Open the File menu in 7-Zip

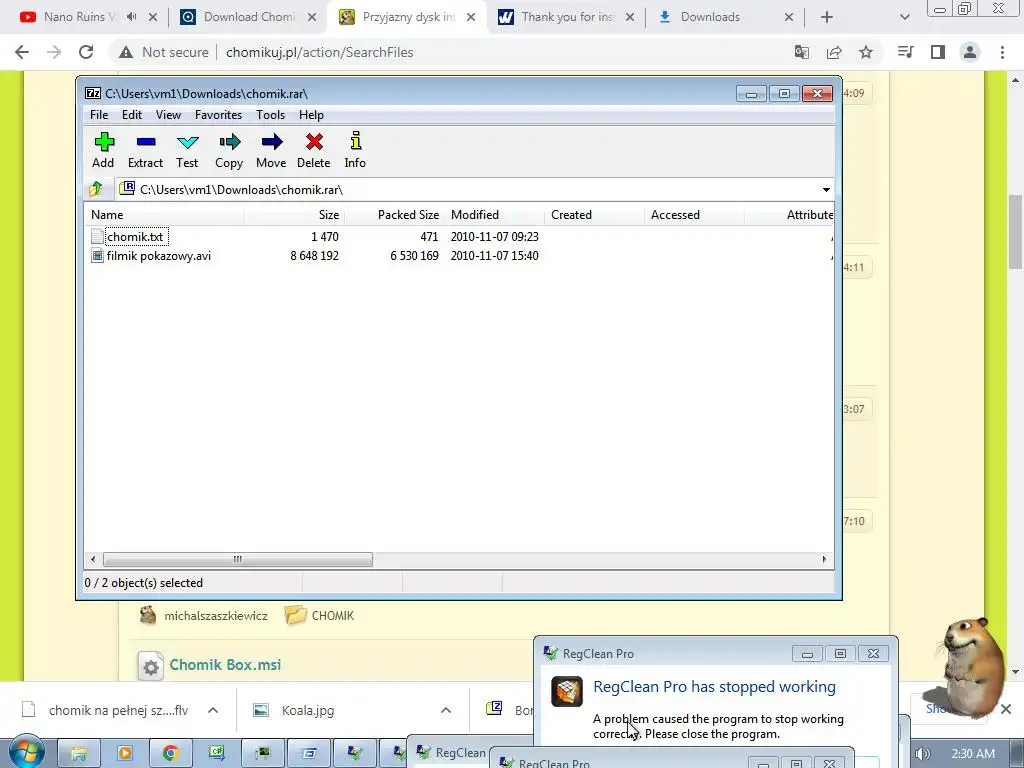[x=99, y=115]
